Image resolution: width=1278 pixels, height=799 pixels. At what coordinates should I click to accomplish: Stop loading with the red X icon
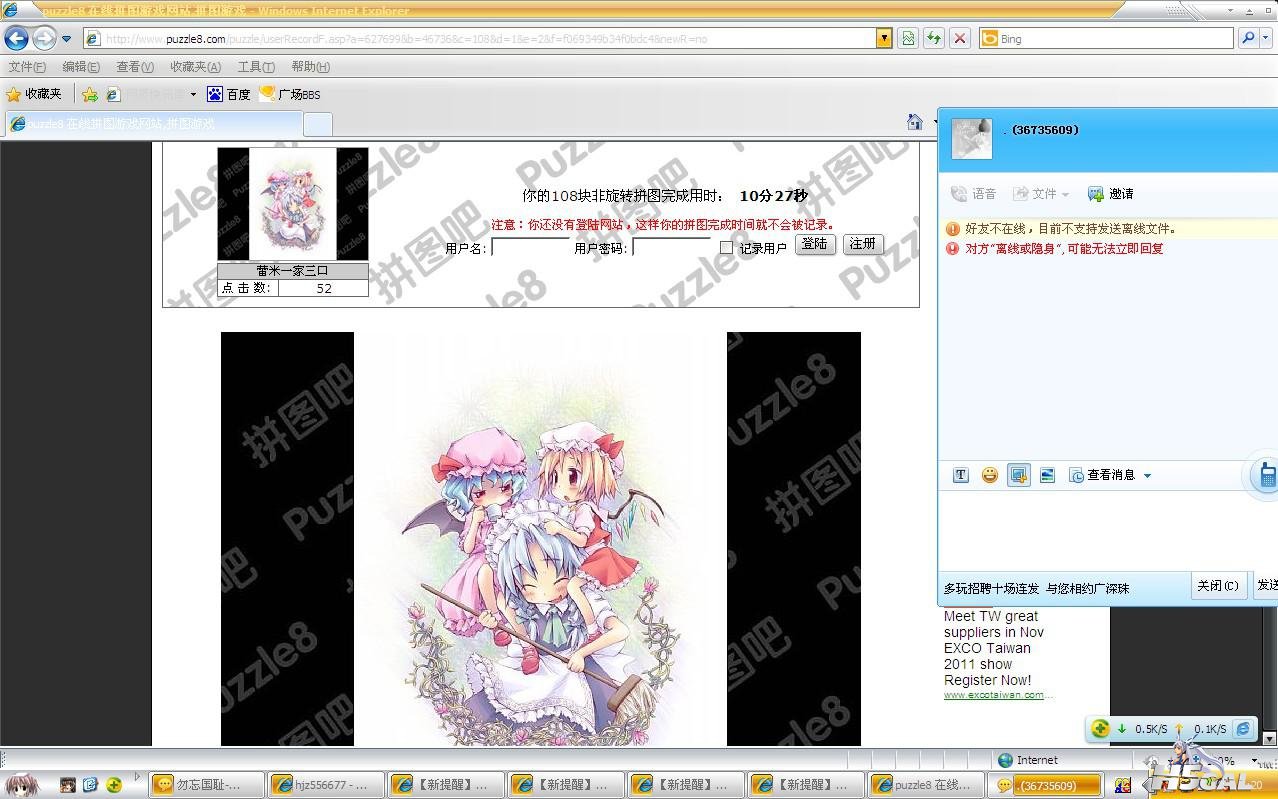[x=960, y=39]
